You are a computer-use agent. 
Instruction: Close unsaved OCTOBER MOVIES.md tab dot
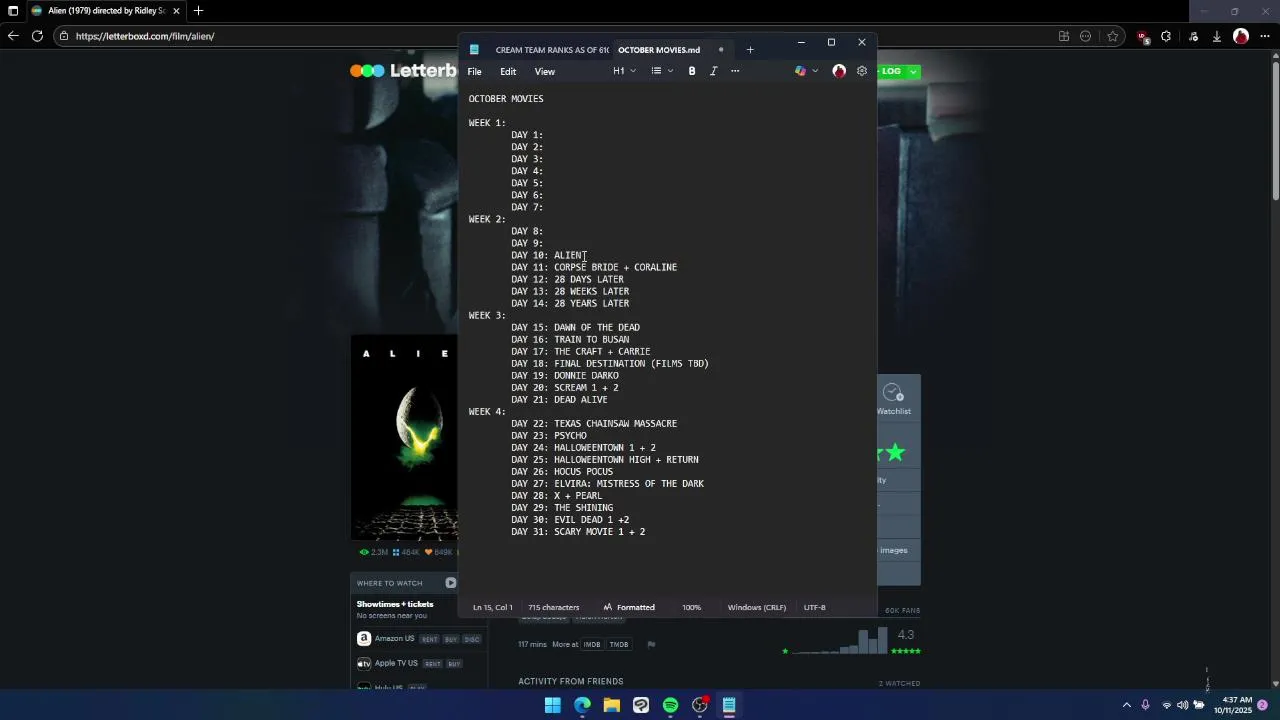click(721, 50)
